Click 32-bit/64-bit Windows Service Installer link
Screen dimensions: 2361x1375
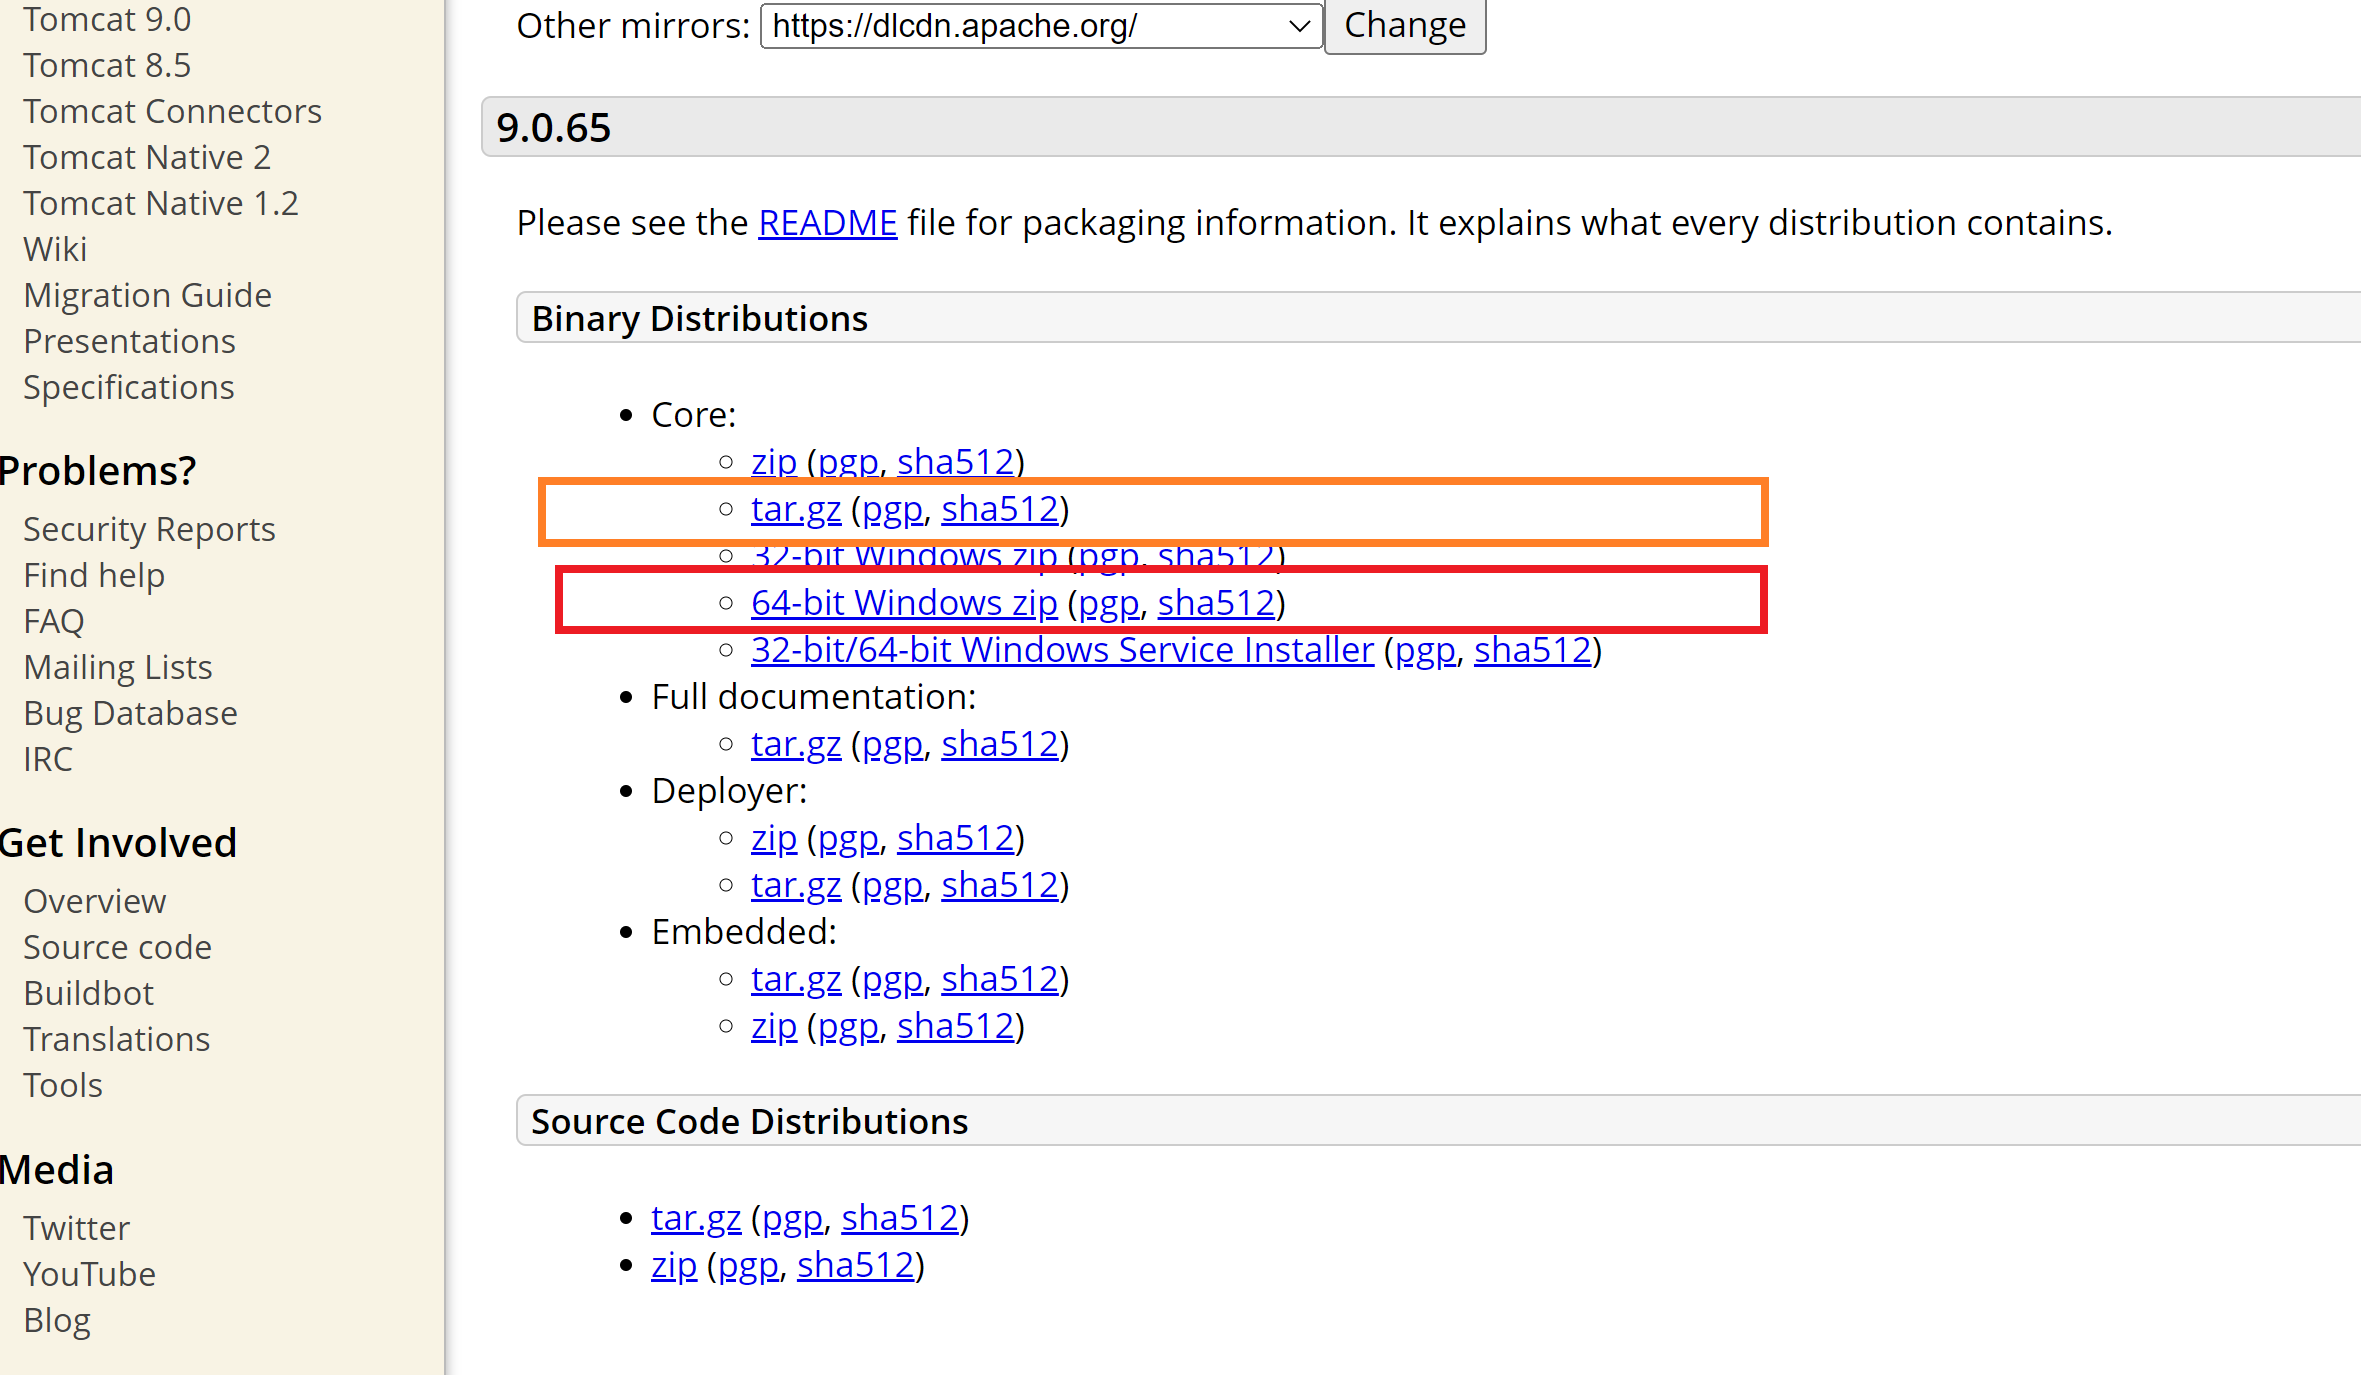tap(1061, 650)
